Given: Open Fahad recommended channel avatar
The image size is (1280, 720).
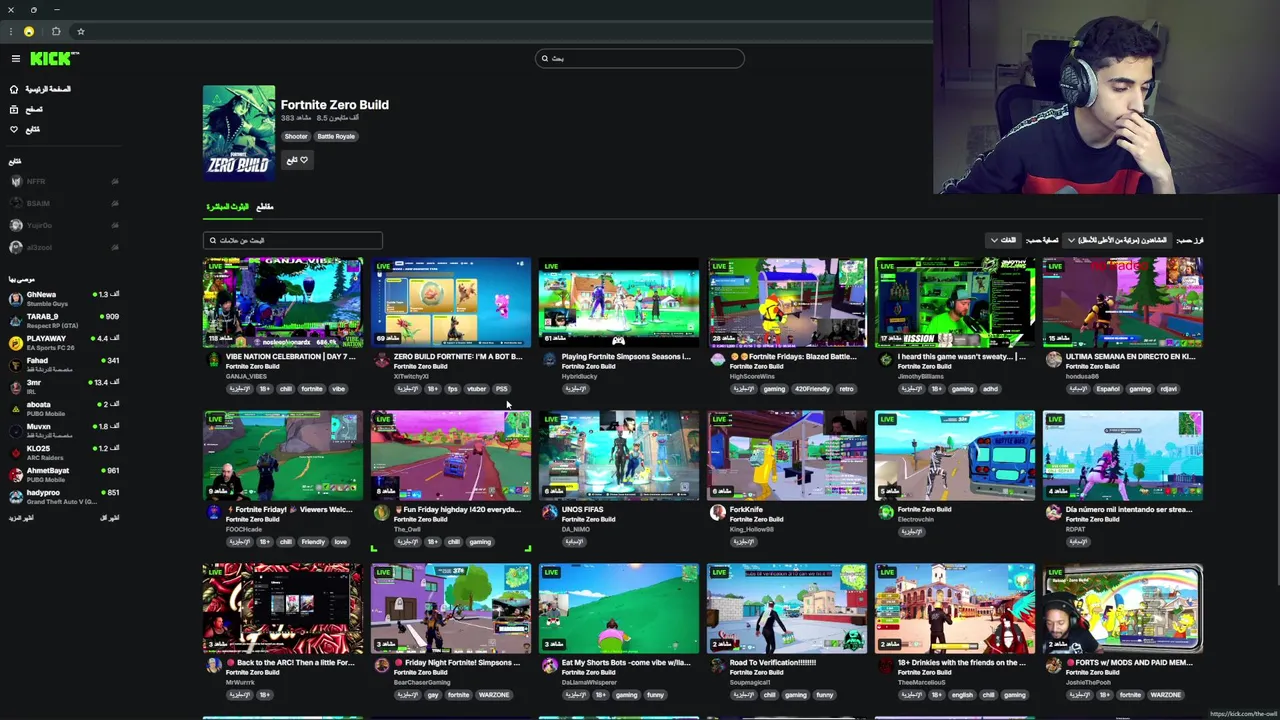Looking at the screenshot, I should [x=16, y=364].
